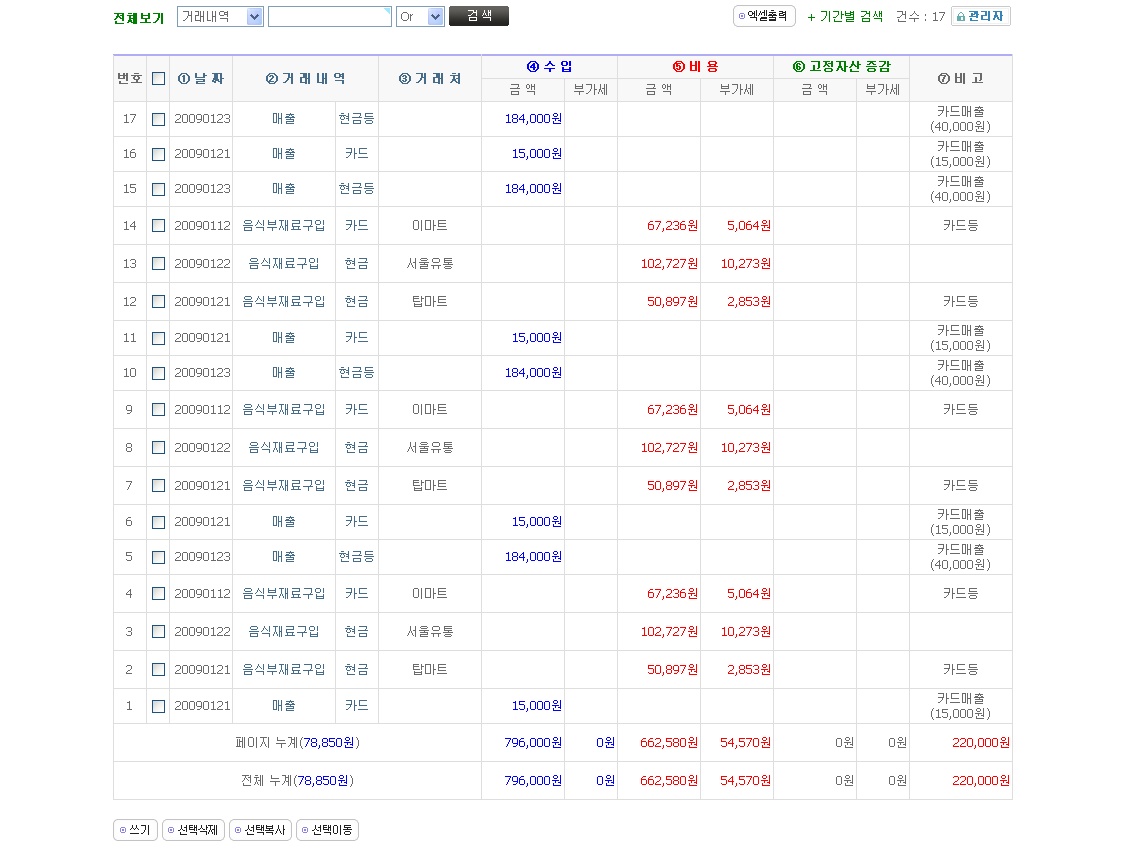
Task: Click the 쓰기 write button
Action: tap(135, 830)
